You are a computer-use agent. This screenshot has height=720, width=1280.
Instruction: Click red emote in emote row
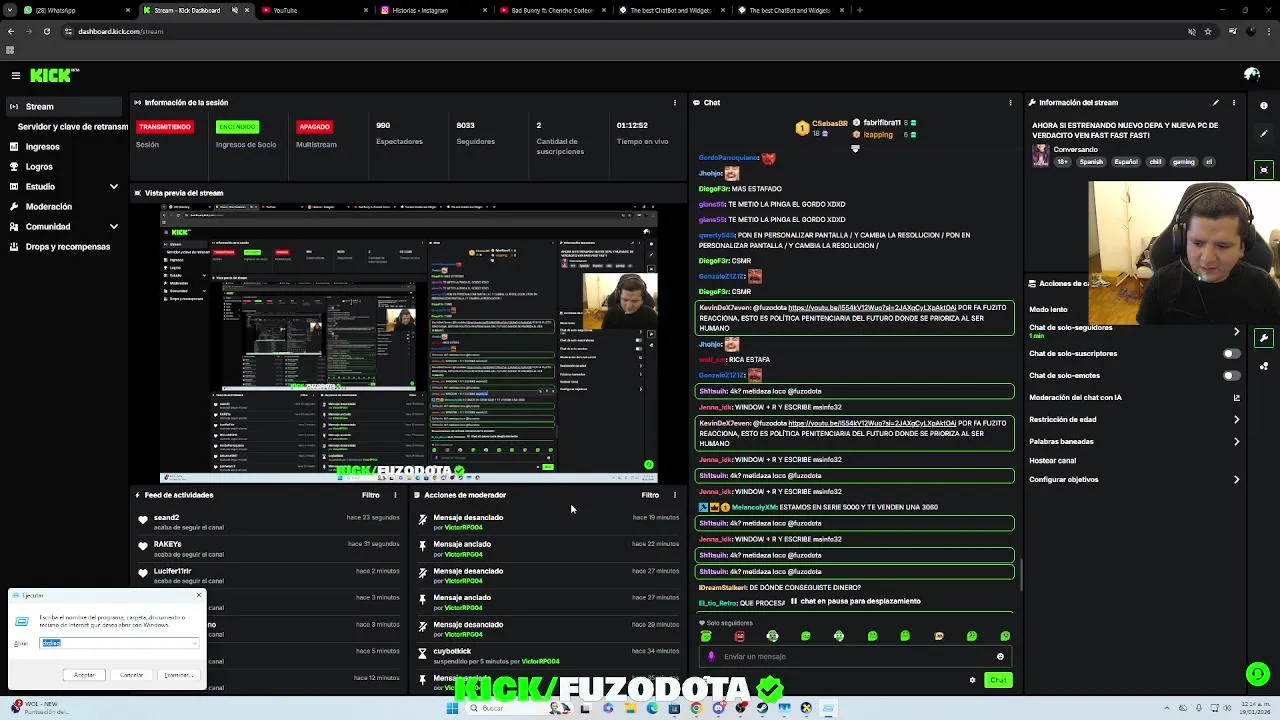tap(739, 636)
